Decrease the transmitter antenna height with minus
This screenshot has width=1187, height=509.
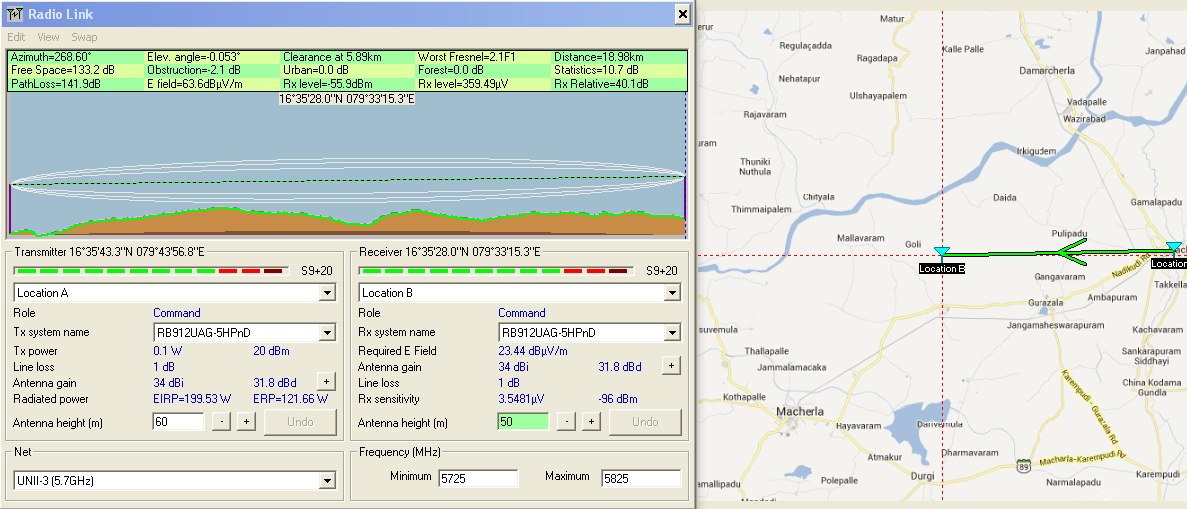pyautogui.click(x=220, y=422)
